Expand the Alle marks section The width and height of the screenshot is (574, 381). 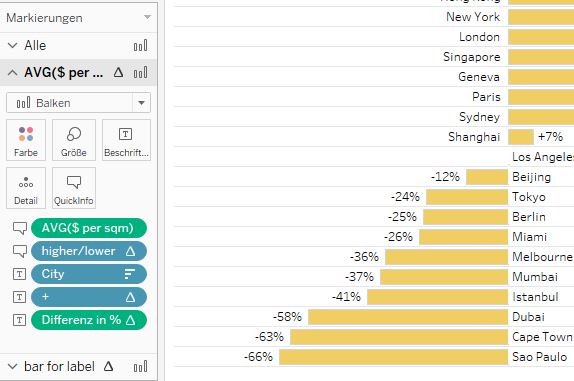click(12, 45)
